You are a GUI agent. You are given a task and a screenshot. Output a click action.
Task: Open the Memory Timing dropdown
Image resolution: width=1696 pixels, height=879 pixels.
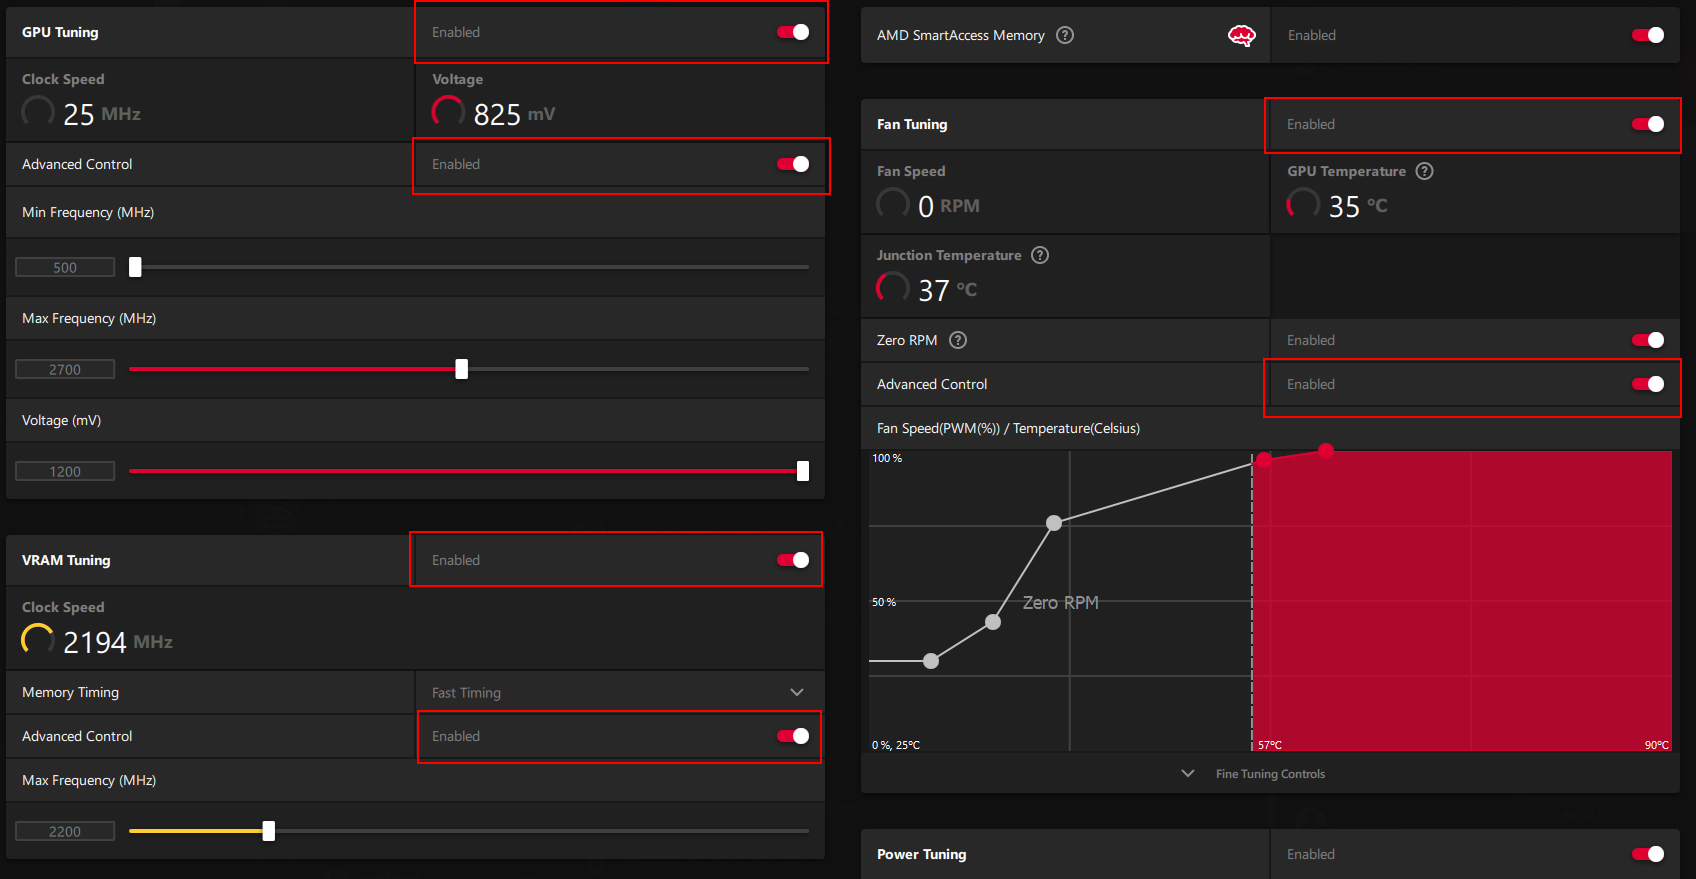tap(796, 692)
